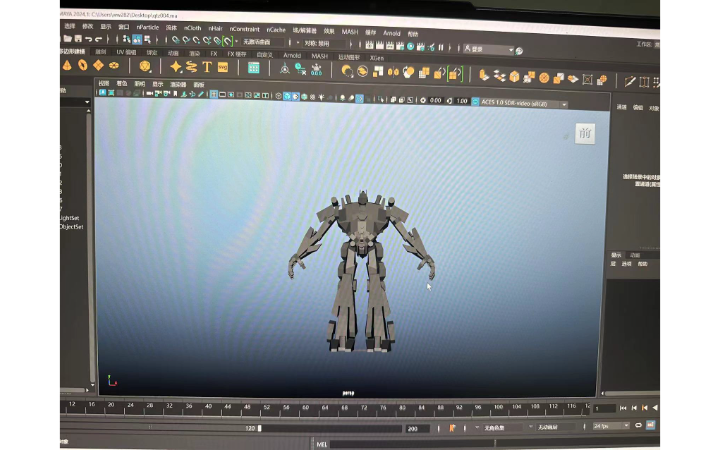Select the super shape star icon
The height and width of the screenshot is (450, 720).
175,67
